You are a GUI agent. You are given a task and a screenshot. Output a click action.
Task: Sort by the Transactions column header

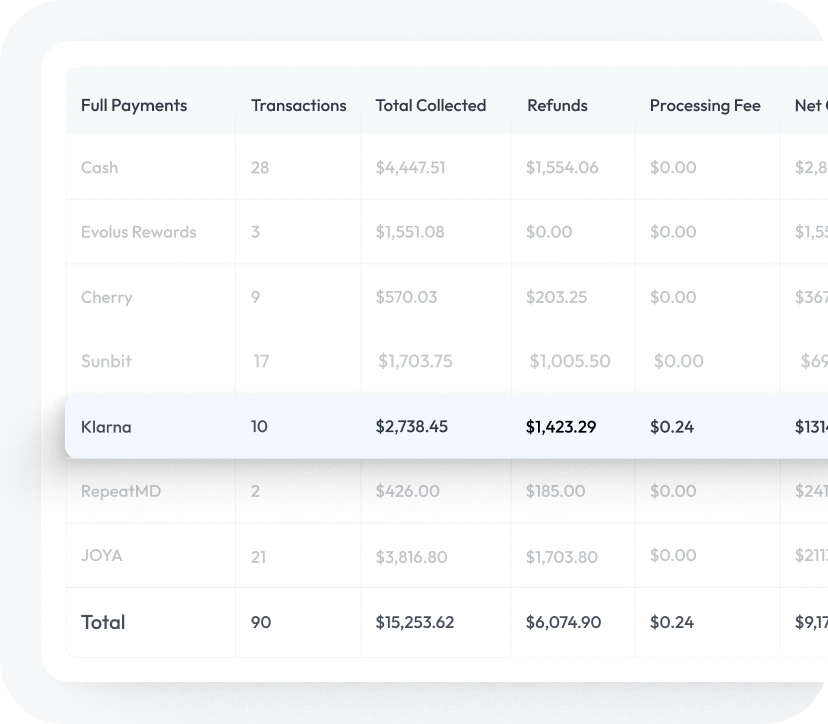tap(298, 105)
